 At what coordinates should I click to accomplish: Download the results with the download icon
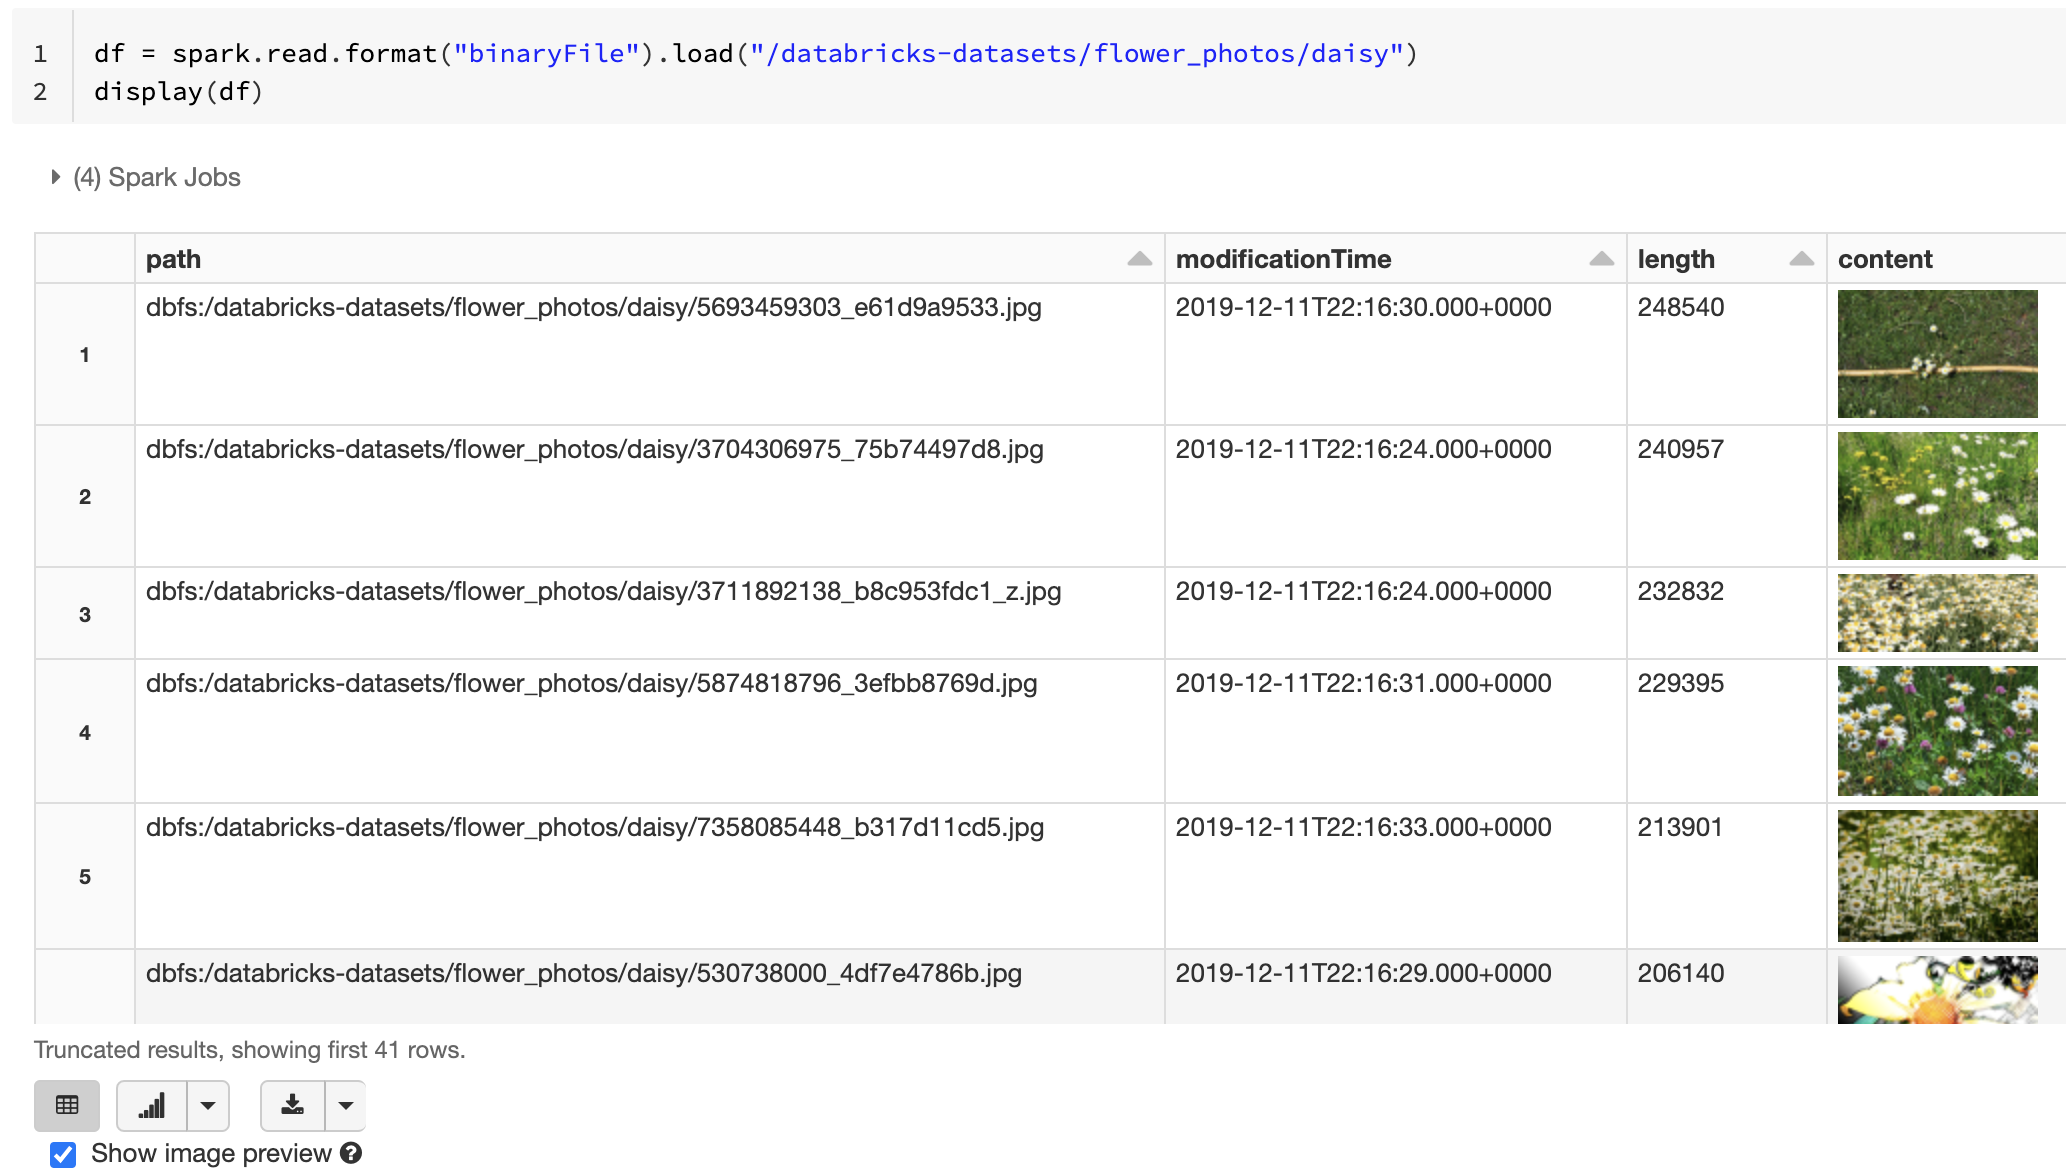pyautogui.click(x=293, y=1105)
